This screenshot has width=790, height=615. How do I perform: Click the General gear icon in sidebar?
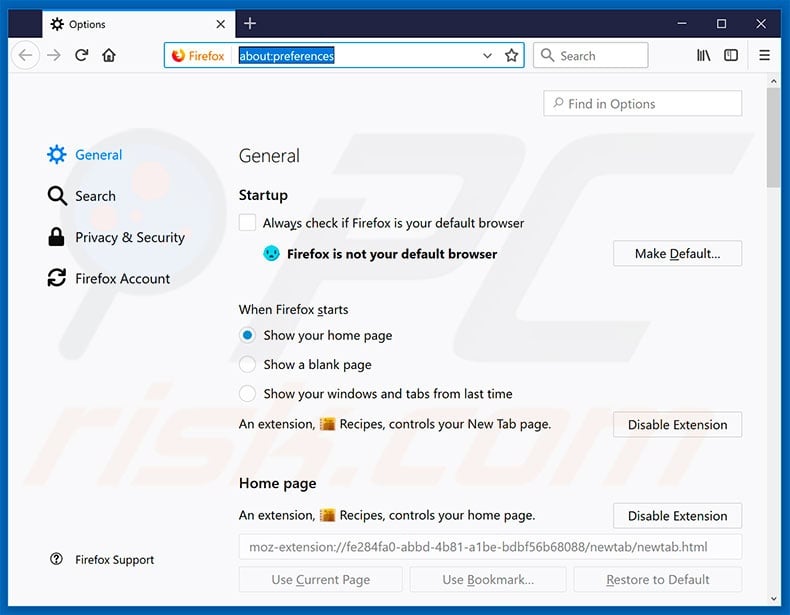[56, 155]
